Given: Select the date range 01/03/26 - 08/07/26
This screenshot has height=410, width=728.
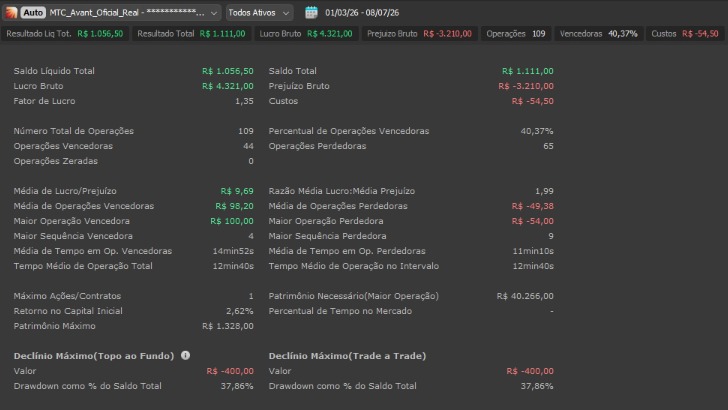Looking at the screenshot, I should (x=362, y=13).
